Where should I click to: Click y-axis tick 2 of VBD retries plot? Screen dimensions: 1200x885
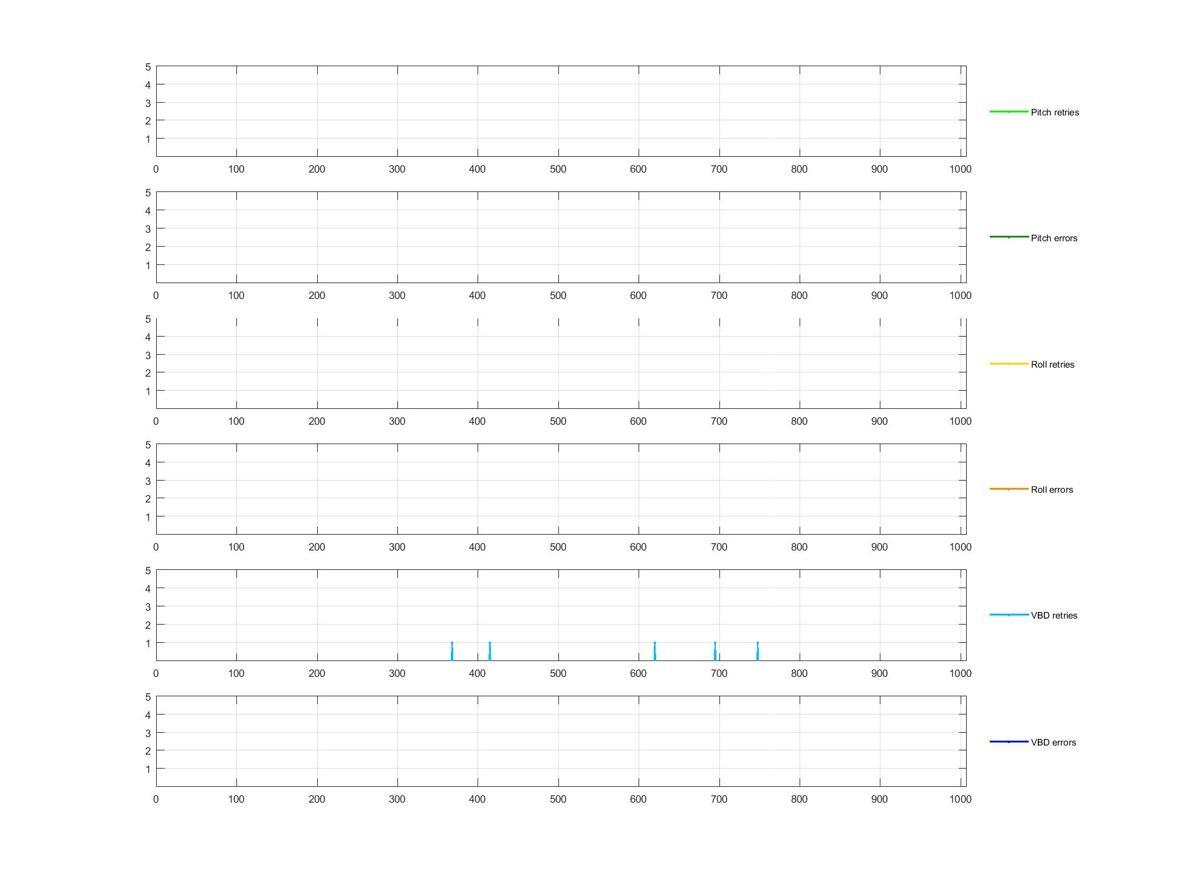coord(148,625)
